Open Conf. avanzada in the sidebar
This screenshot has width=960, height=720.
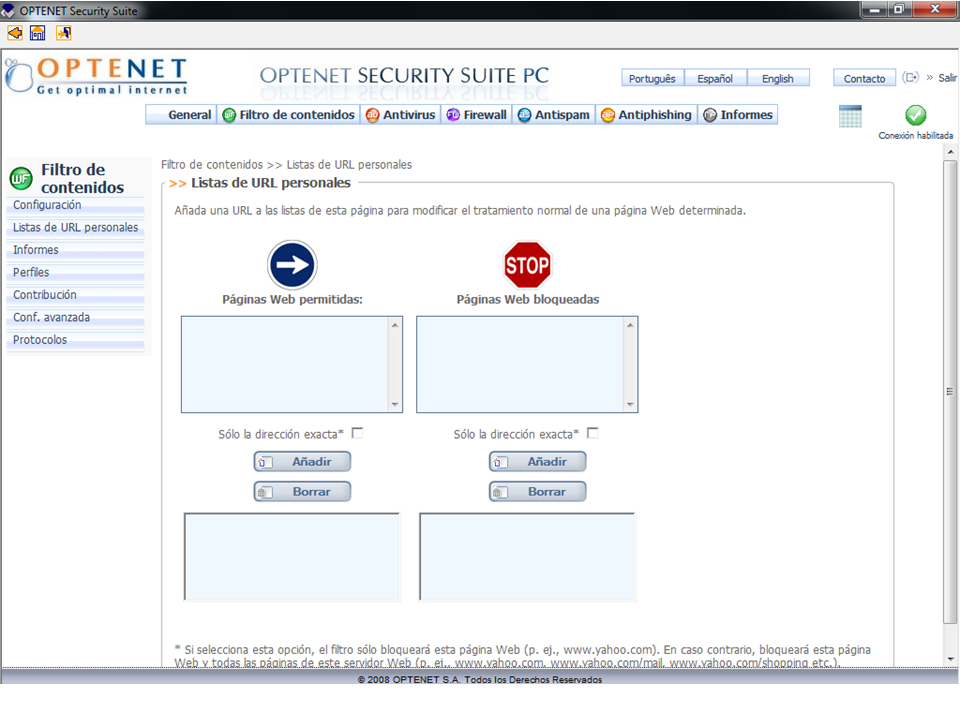pyautogui.click(x=51, y=317)
